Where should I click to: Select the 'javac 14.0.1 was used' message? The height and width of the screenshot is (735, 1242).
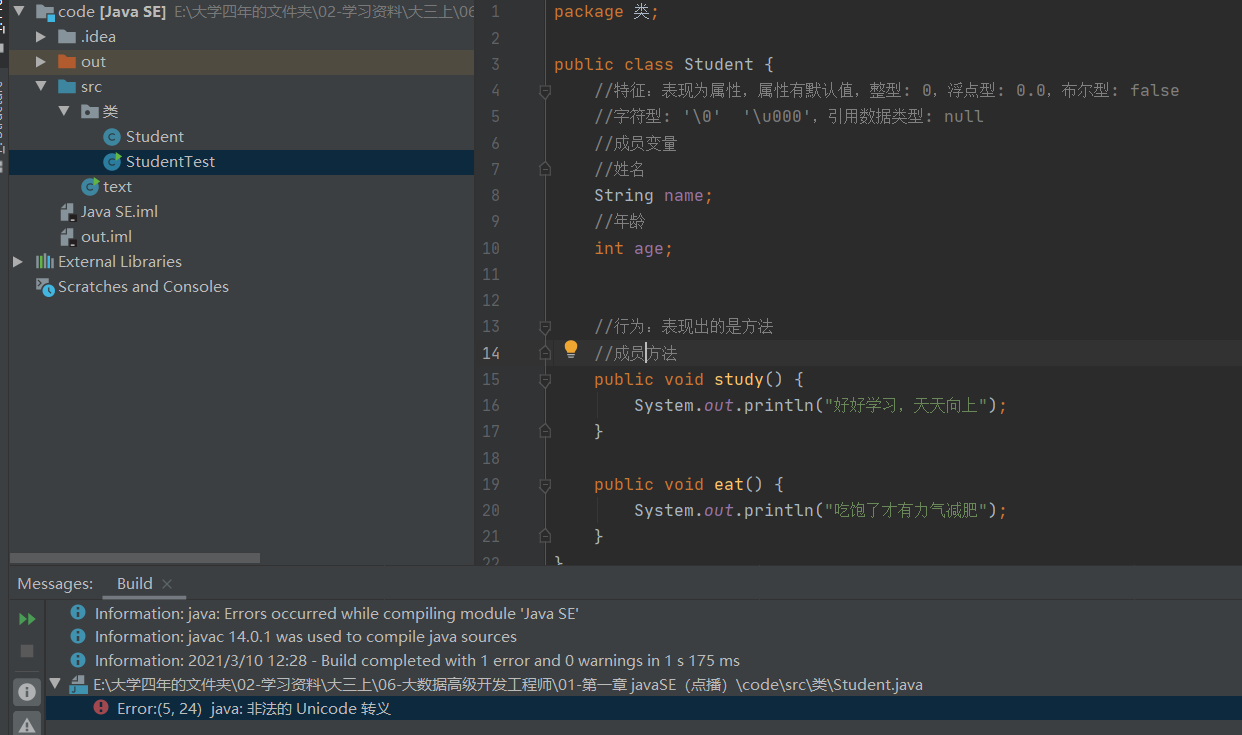tap(305, 636)
